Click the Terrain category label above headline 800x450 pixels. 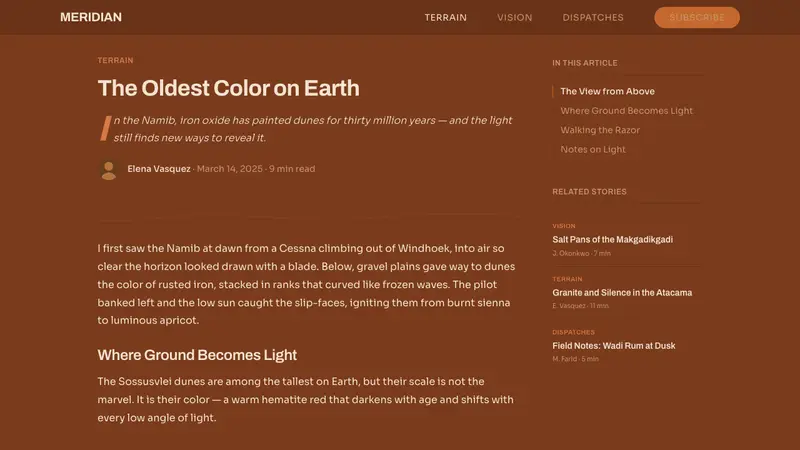click(x=115, y=60)
